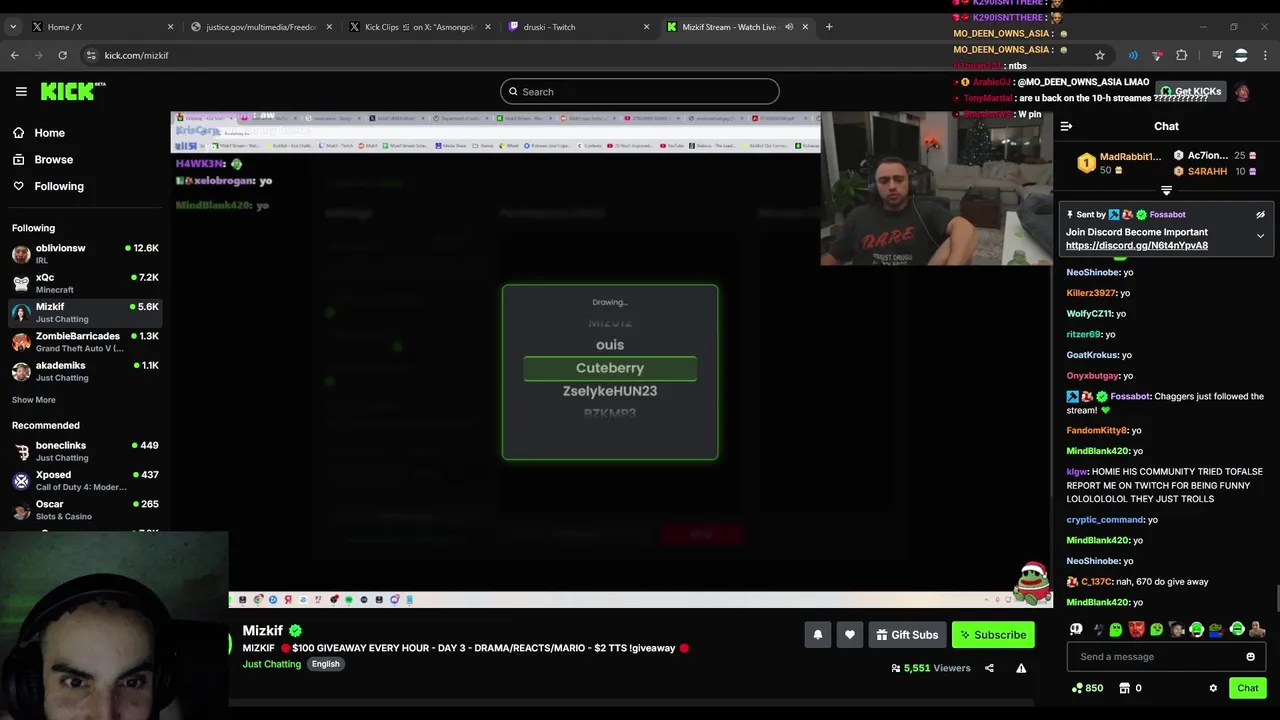Open xQc's Minecraft stream from the Following list
Image resolution: width=1280 pixels, height=720 pixels.
85,283
